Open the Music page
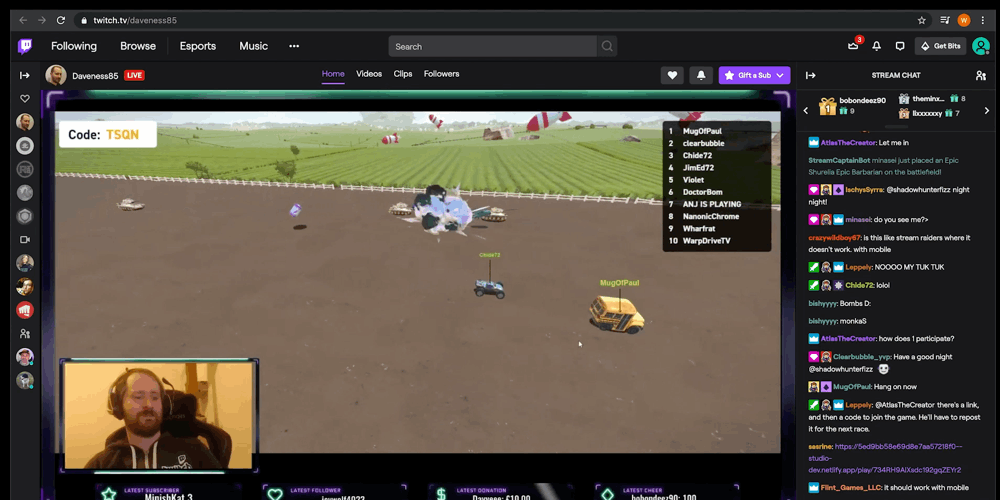Screen dimensions: 1000x500 [x=253, y=46]
